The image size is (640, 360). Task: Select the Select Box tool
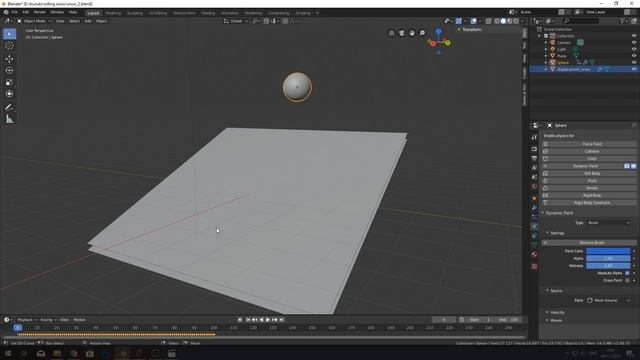9,34
